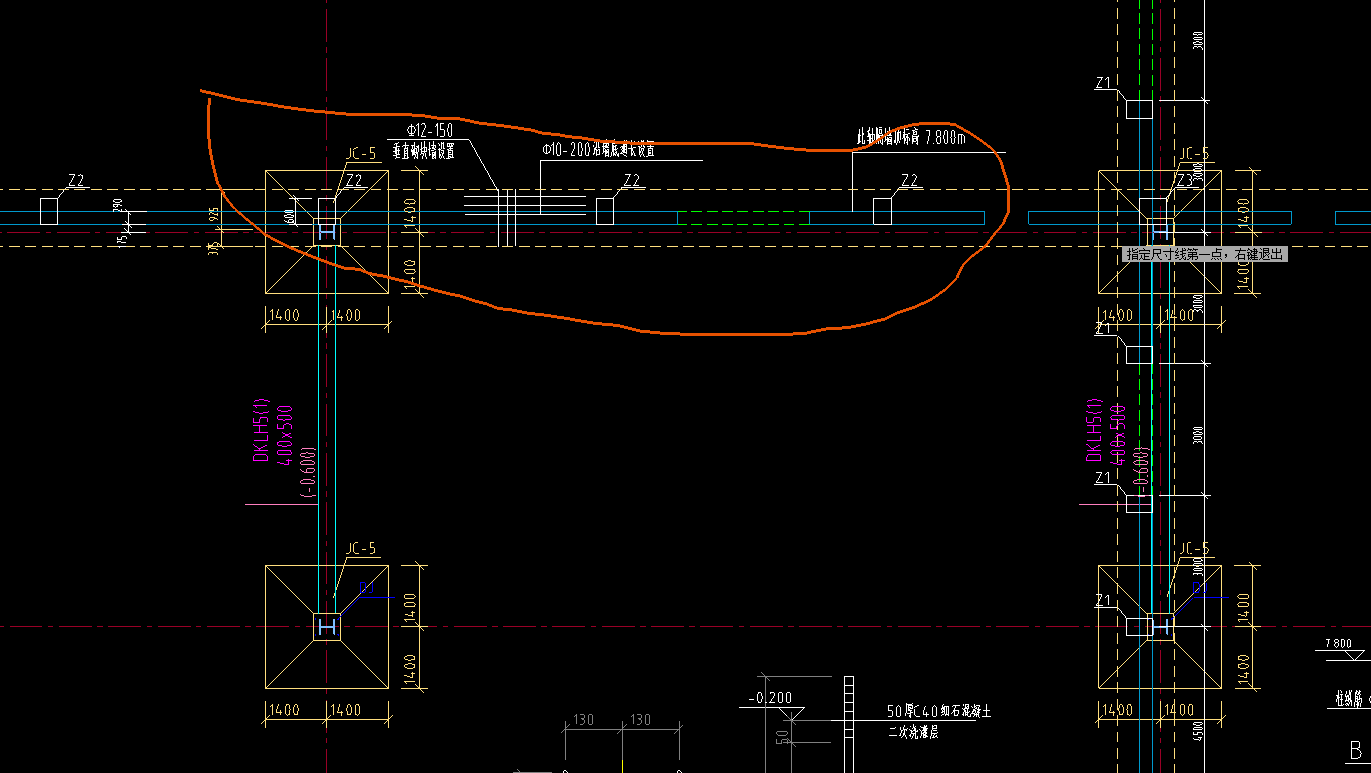1371x773 pixels.
Task: Select the -0.200 elevation value
Action: point(769,698)
